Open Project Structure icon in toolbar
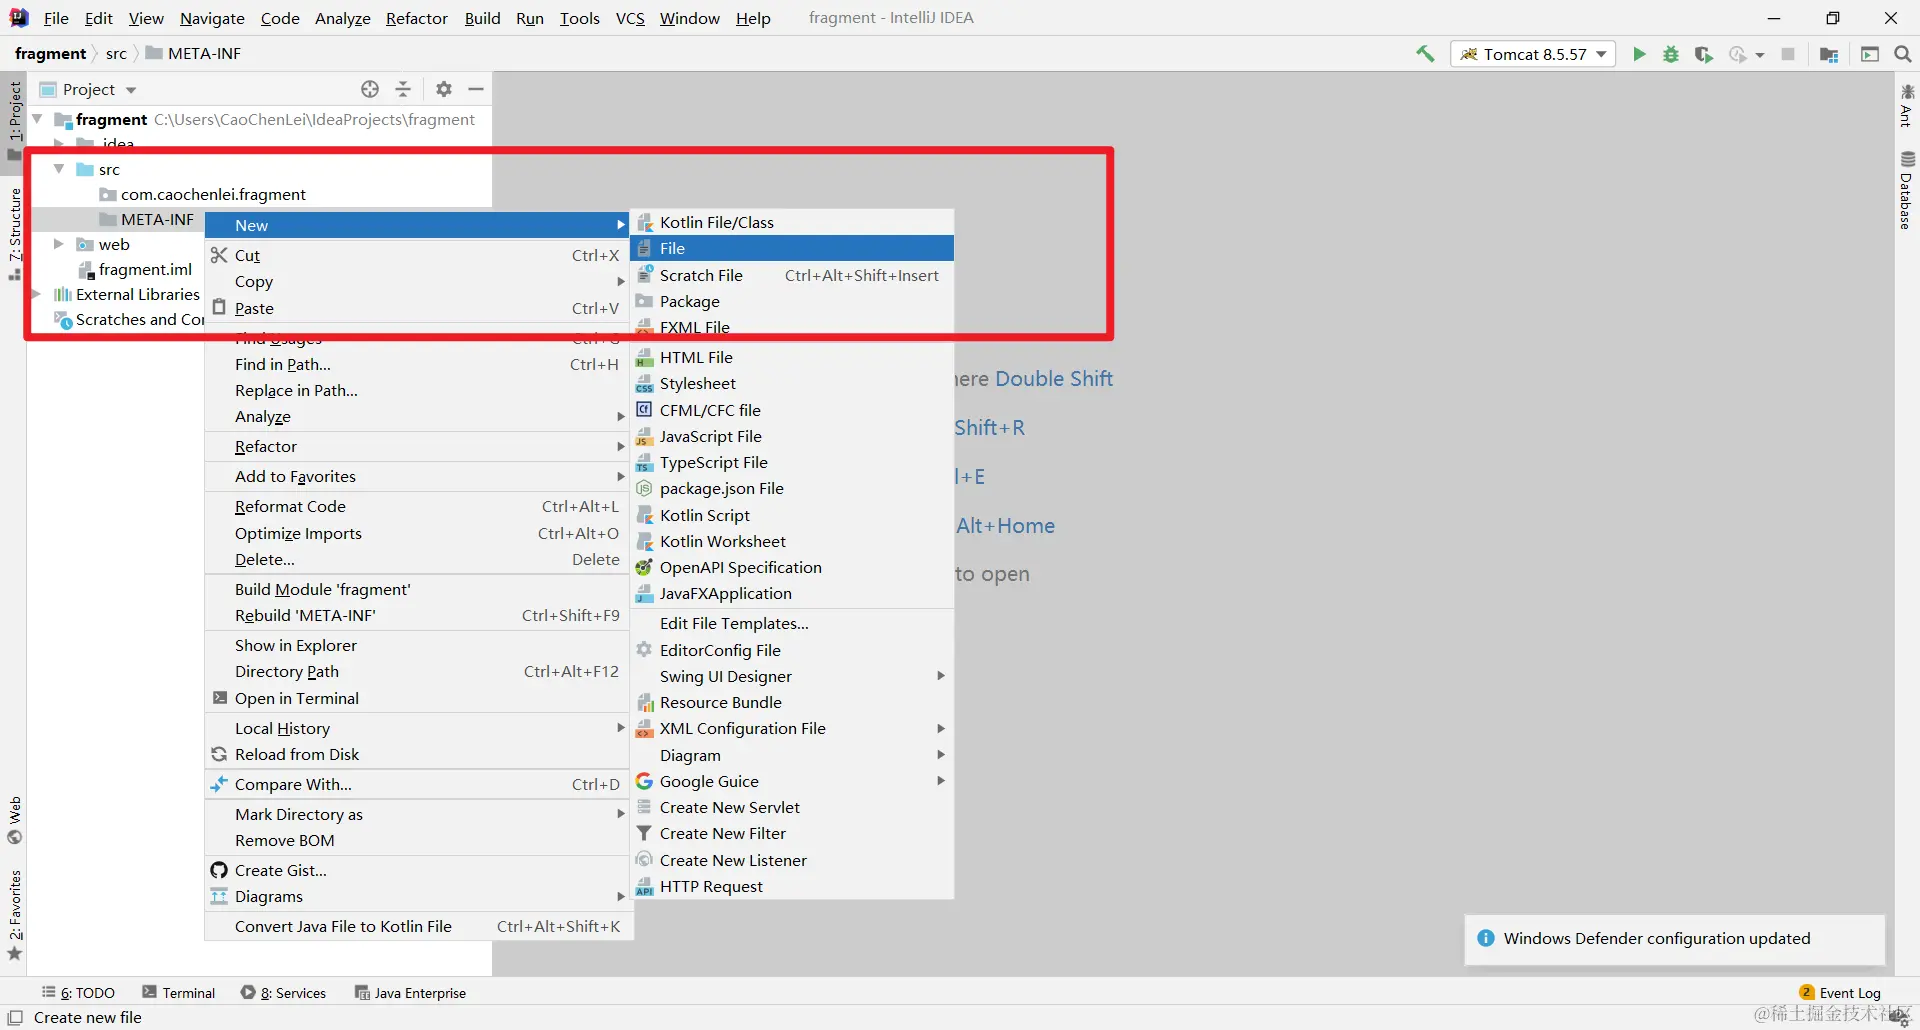The width and height of the screenshot is (1920, 1030). click(x=1829, y=54)
